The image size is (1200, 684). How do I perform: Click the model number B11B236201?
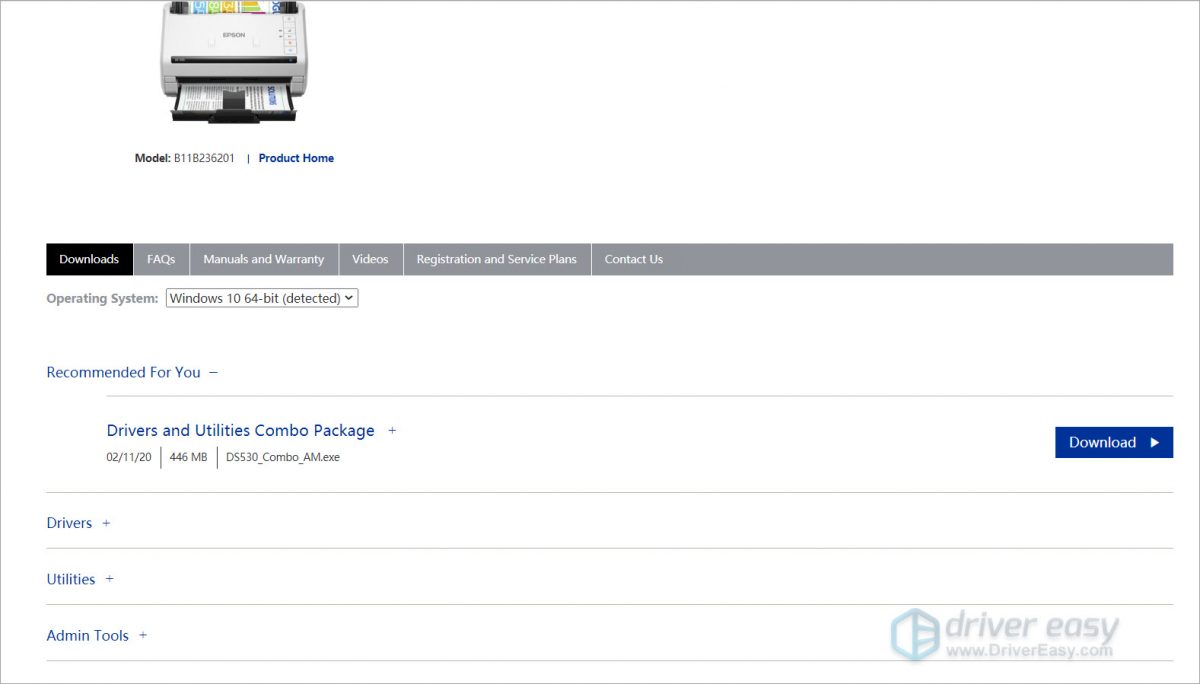pos(204,158)
